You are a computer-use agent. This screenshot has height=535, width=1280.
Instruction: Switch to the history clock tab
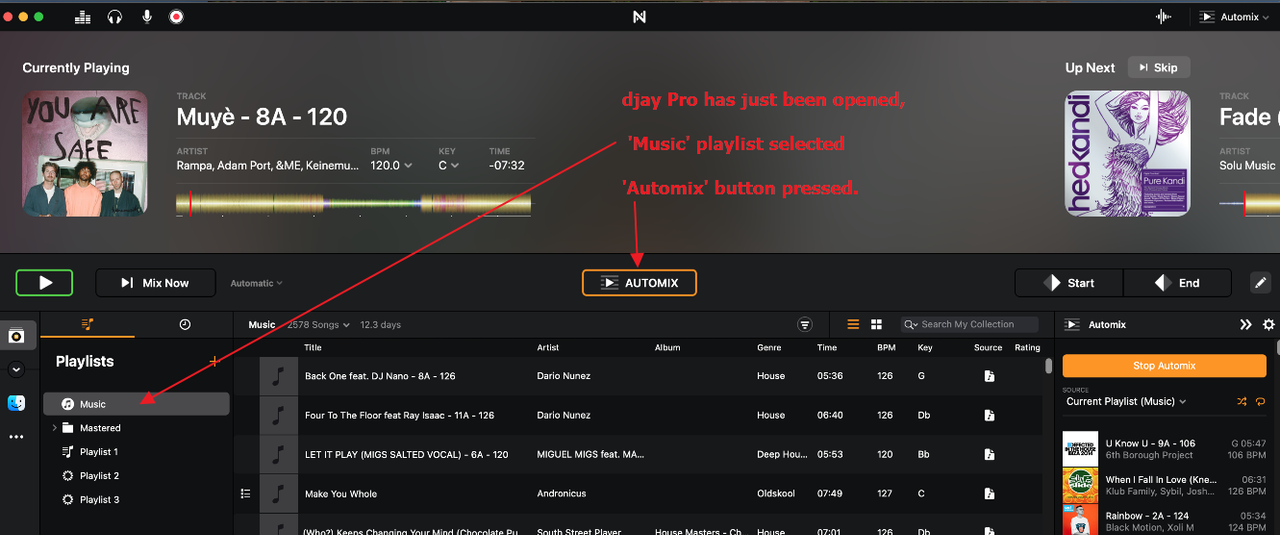point(185,324)
